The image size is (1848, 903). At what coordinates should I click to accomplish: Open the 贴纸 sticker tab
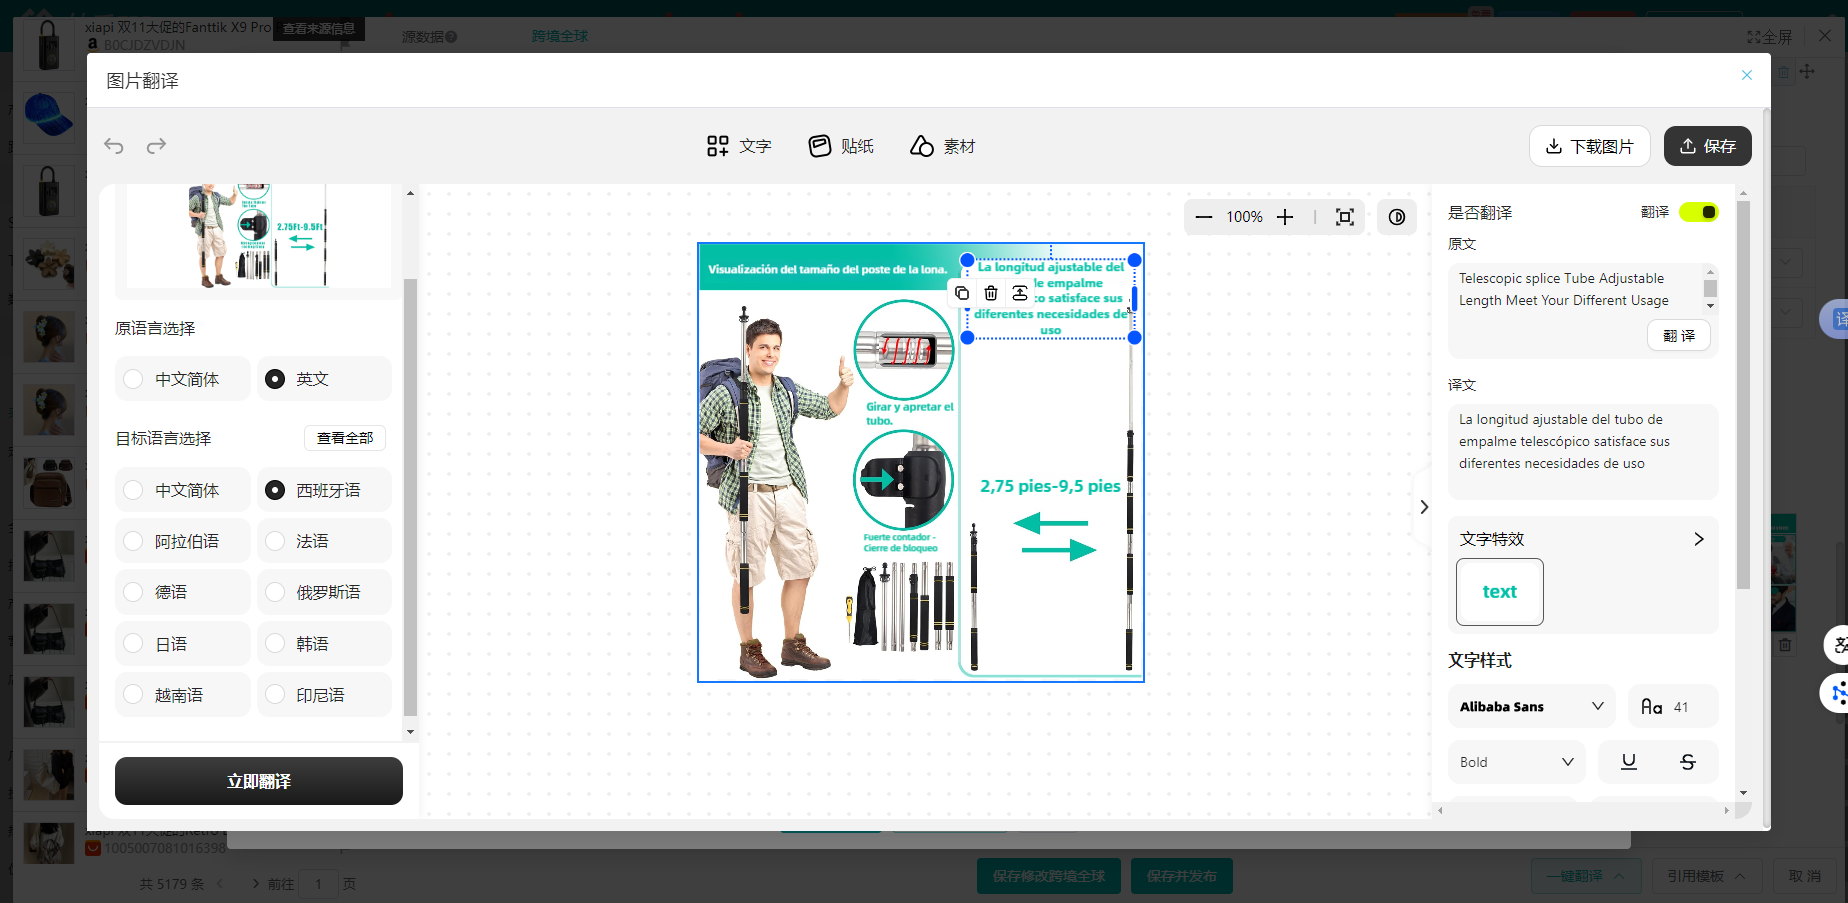841,146
